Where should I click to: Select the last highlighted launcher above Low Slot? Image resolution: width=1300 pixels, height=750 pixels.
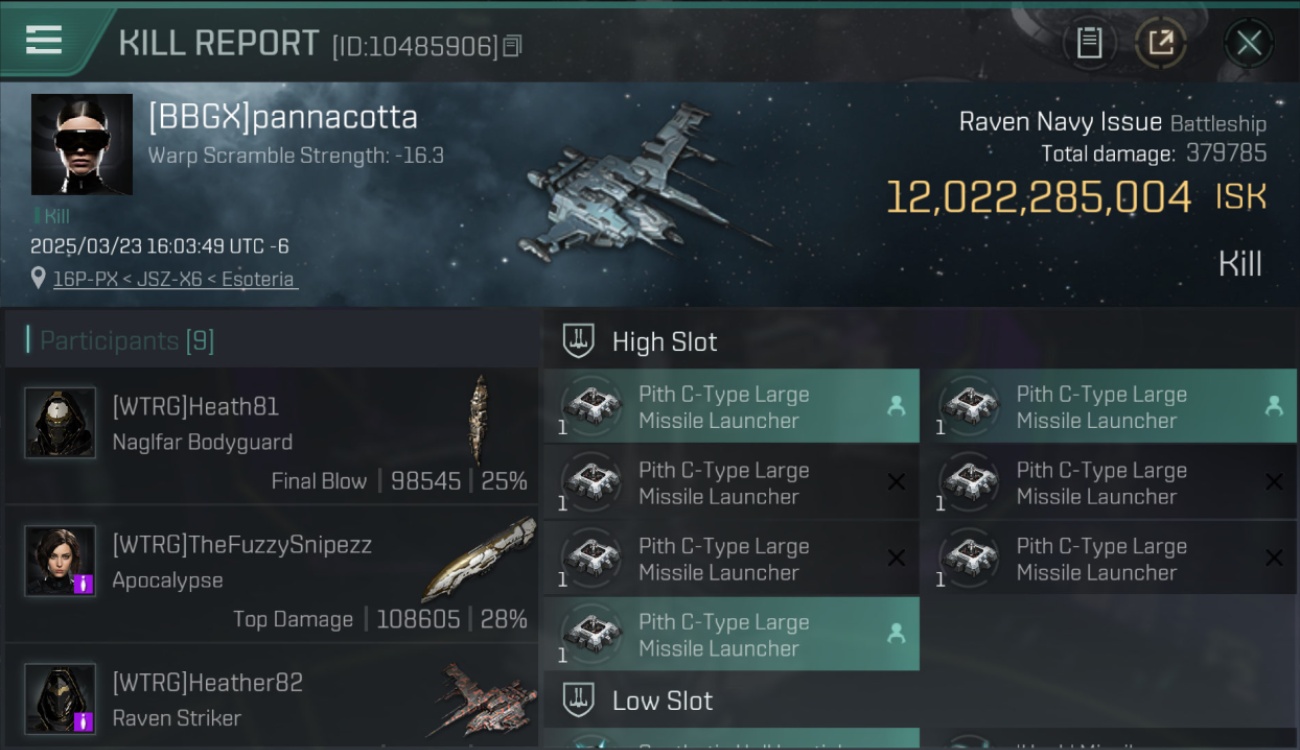coord(732,634)
